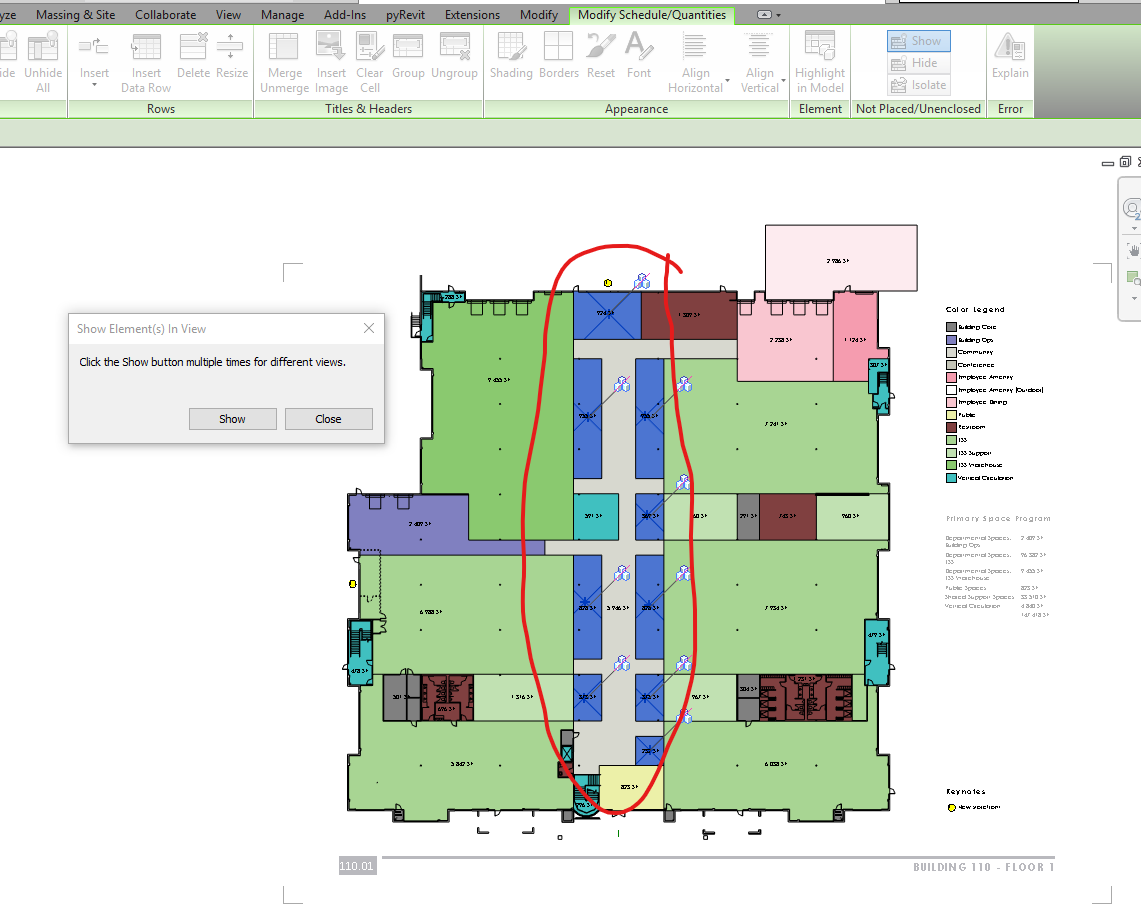Select the Modify Schedule/Quantities tab

(x=651, y=15)
